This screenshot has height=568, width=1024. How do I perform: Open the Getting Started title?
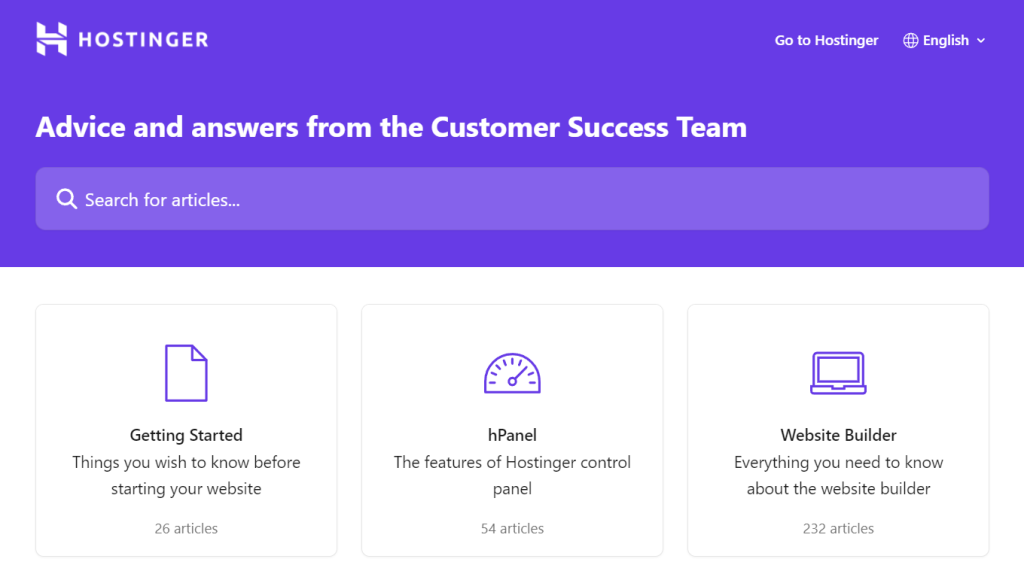(x=186, y=435)
